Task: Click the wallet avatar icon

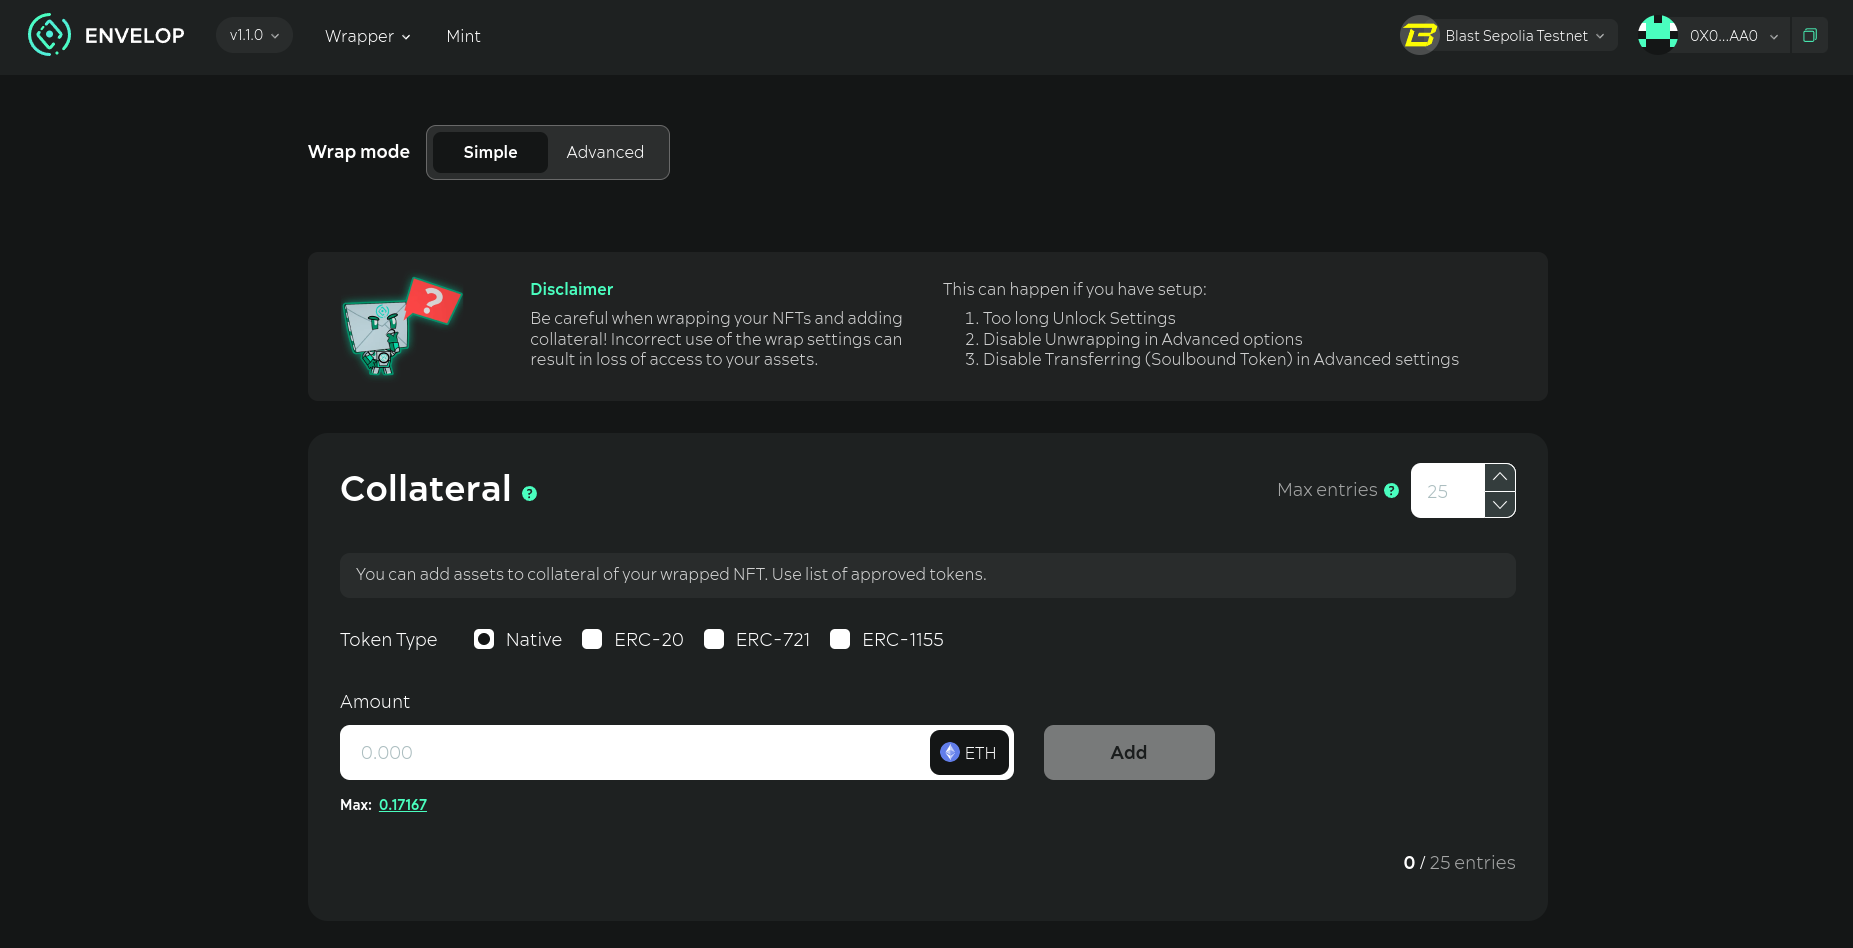Action: (x=1658, y=35)
